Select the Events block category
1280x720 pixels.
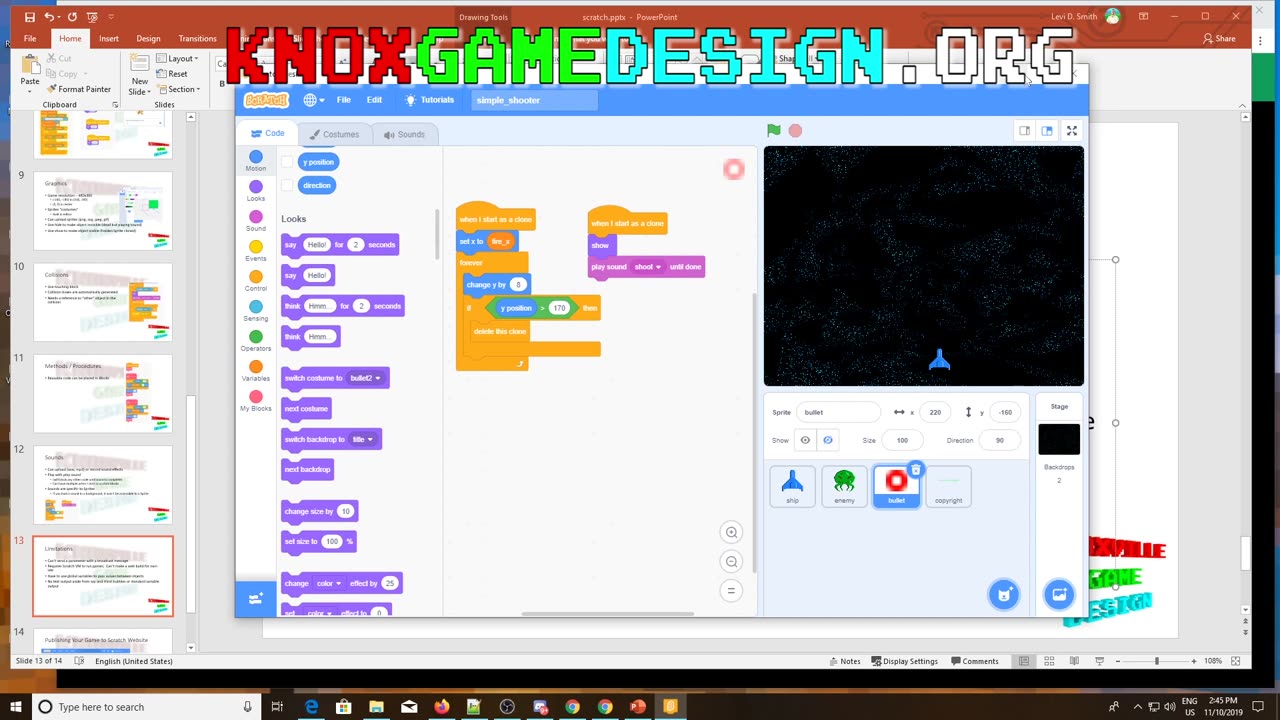(x=256, y=251)
